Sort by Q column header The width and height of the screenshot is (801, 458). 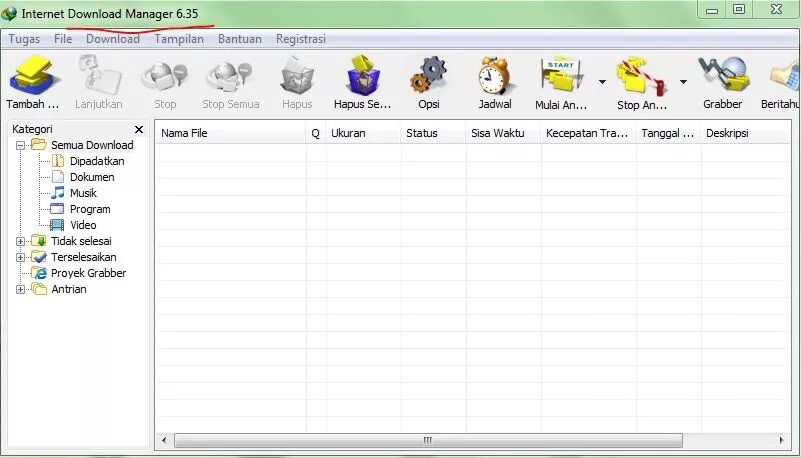point(316,133)
